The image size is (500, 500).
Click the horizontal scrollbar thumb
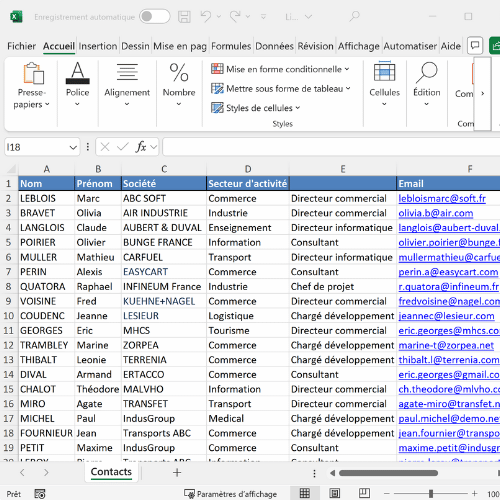(388, 473)
